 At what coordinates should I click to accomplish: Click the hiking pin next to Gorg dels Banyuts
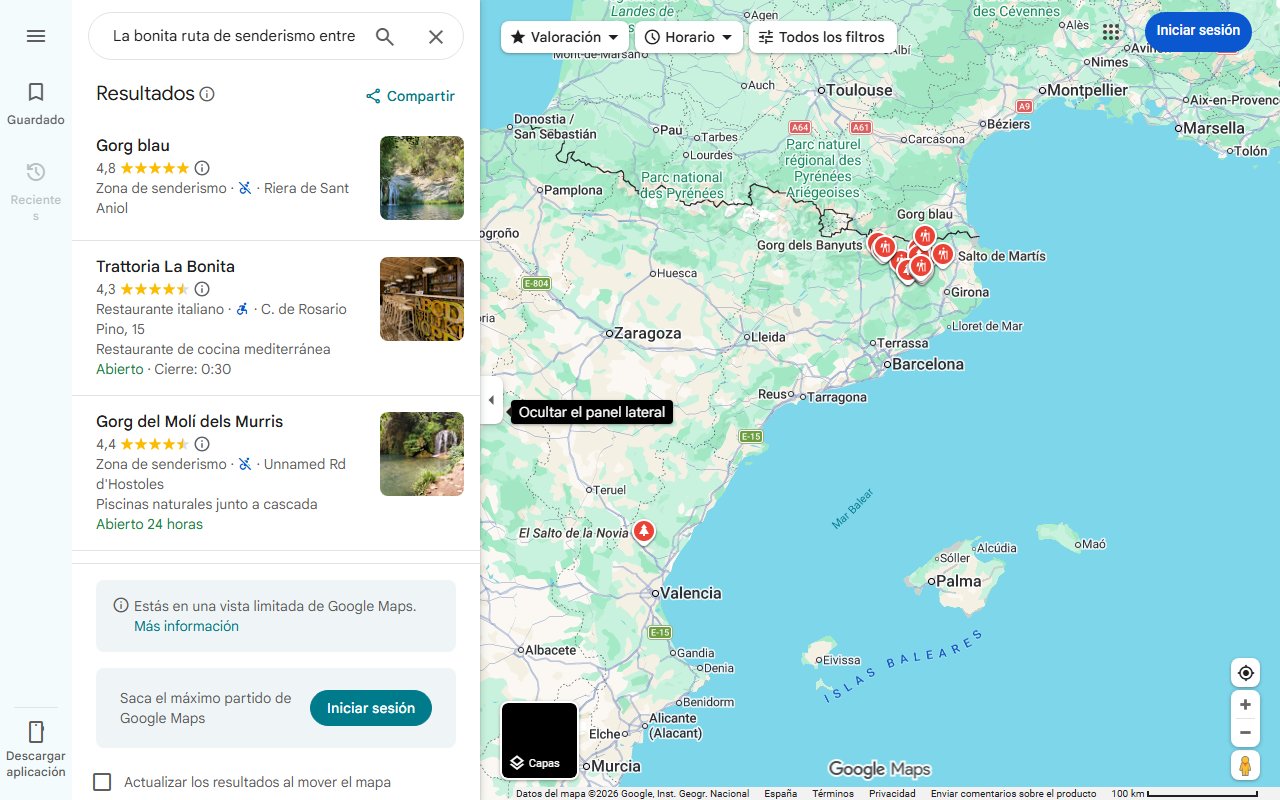pos(884,246)
